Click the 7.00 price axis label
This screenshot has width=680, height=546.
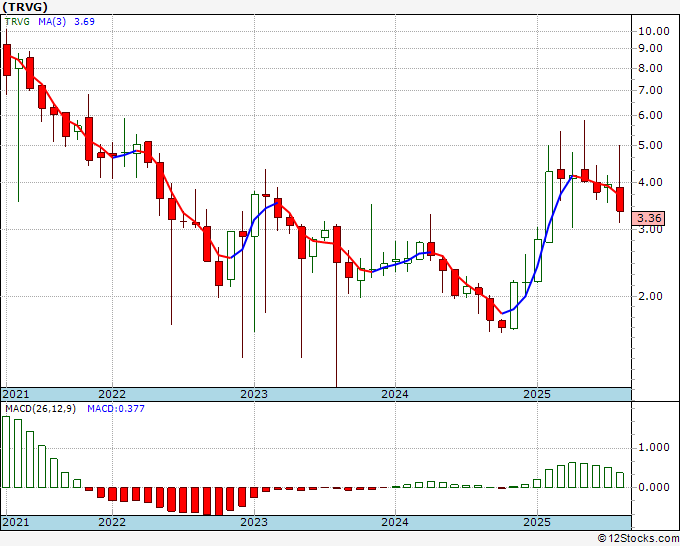point(650,91)
